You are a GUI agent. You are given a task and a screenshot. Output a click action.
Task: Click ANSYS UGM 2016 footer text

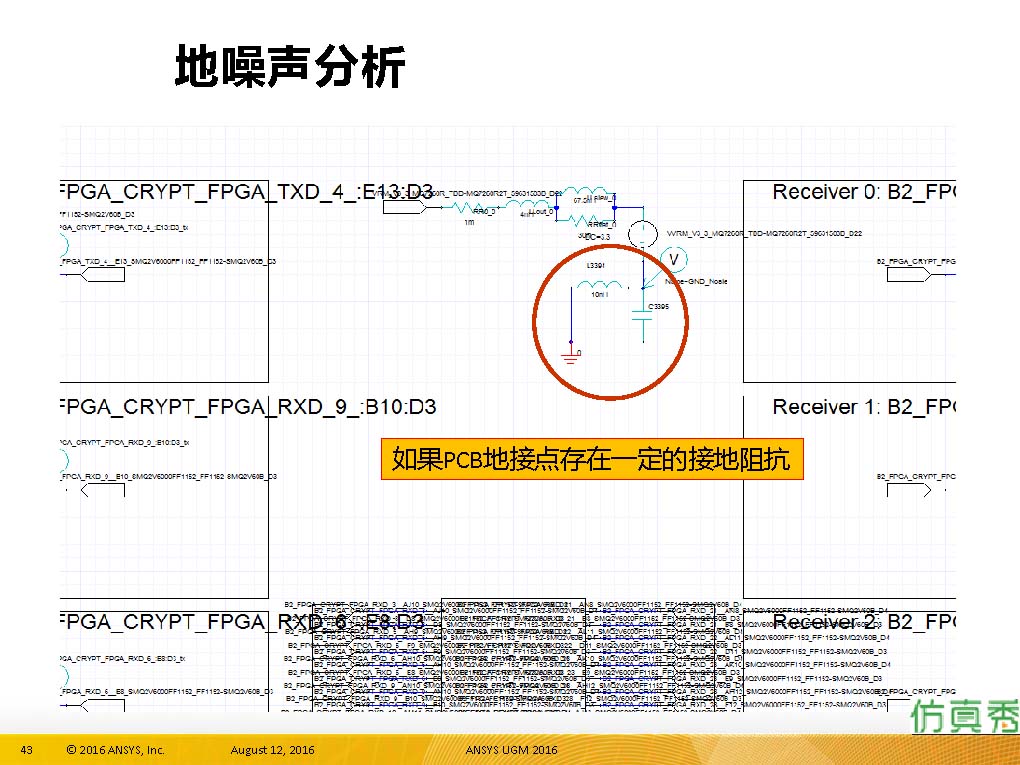511,750
